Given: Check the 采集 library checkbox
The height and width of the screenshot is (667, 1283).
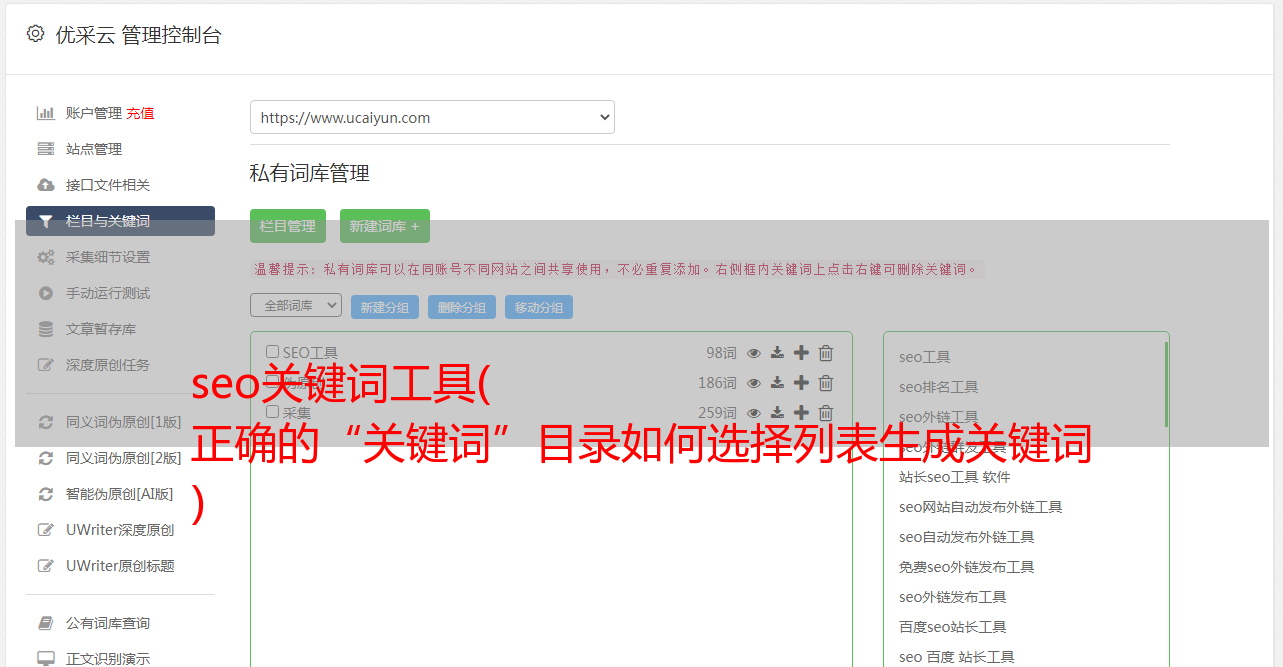Looking at the screenshot, I should pyautogui.click(x=272, y=412).
